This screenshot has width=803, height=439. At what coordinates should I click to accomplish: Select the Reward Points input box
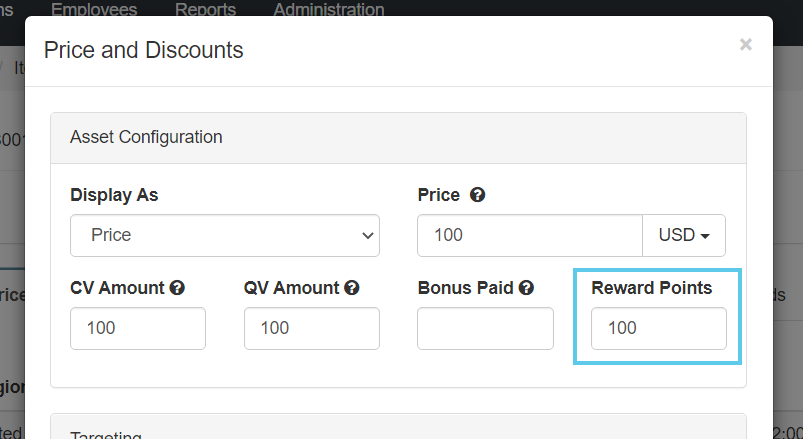(x=658, y=328)
